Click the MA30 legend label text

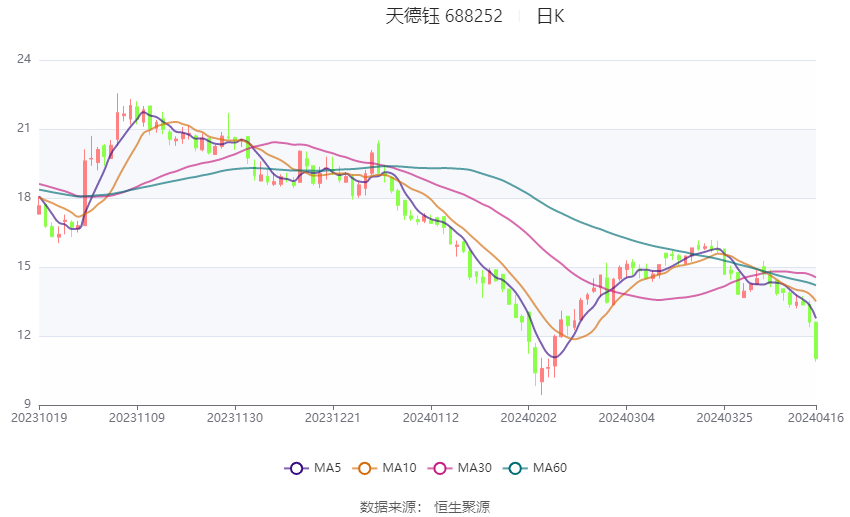(x=474, y=468)
